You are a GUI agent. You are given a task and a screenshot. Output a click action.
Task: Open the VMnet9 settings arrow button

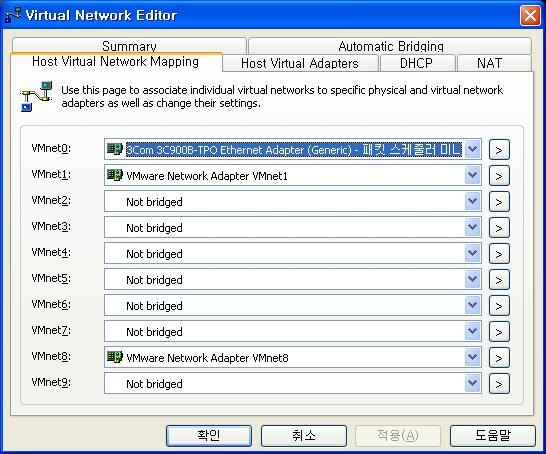[x=499, y=384]
